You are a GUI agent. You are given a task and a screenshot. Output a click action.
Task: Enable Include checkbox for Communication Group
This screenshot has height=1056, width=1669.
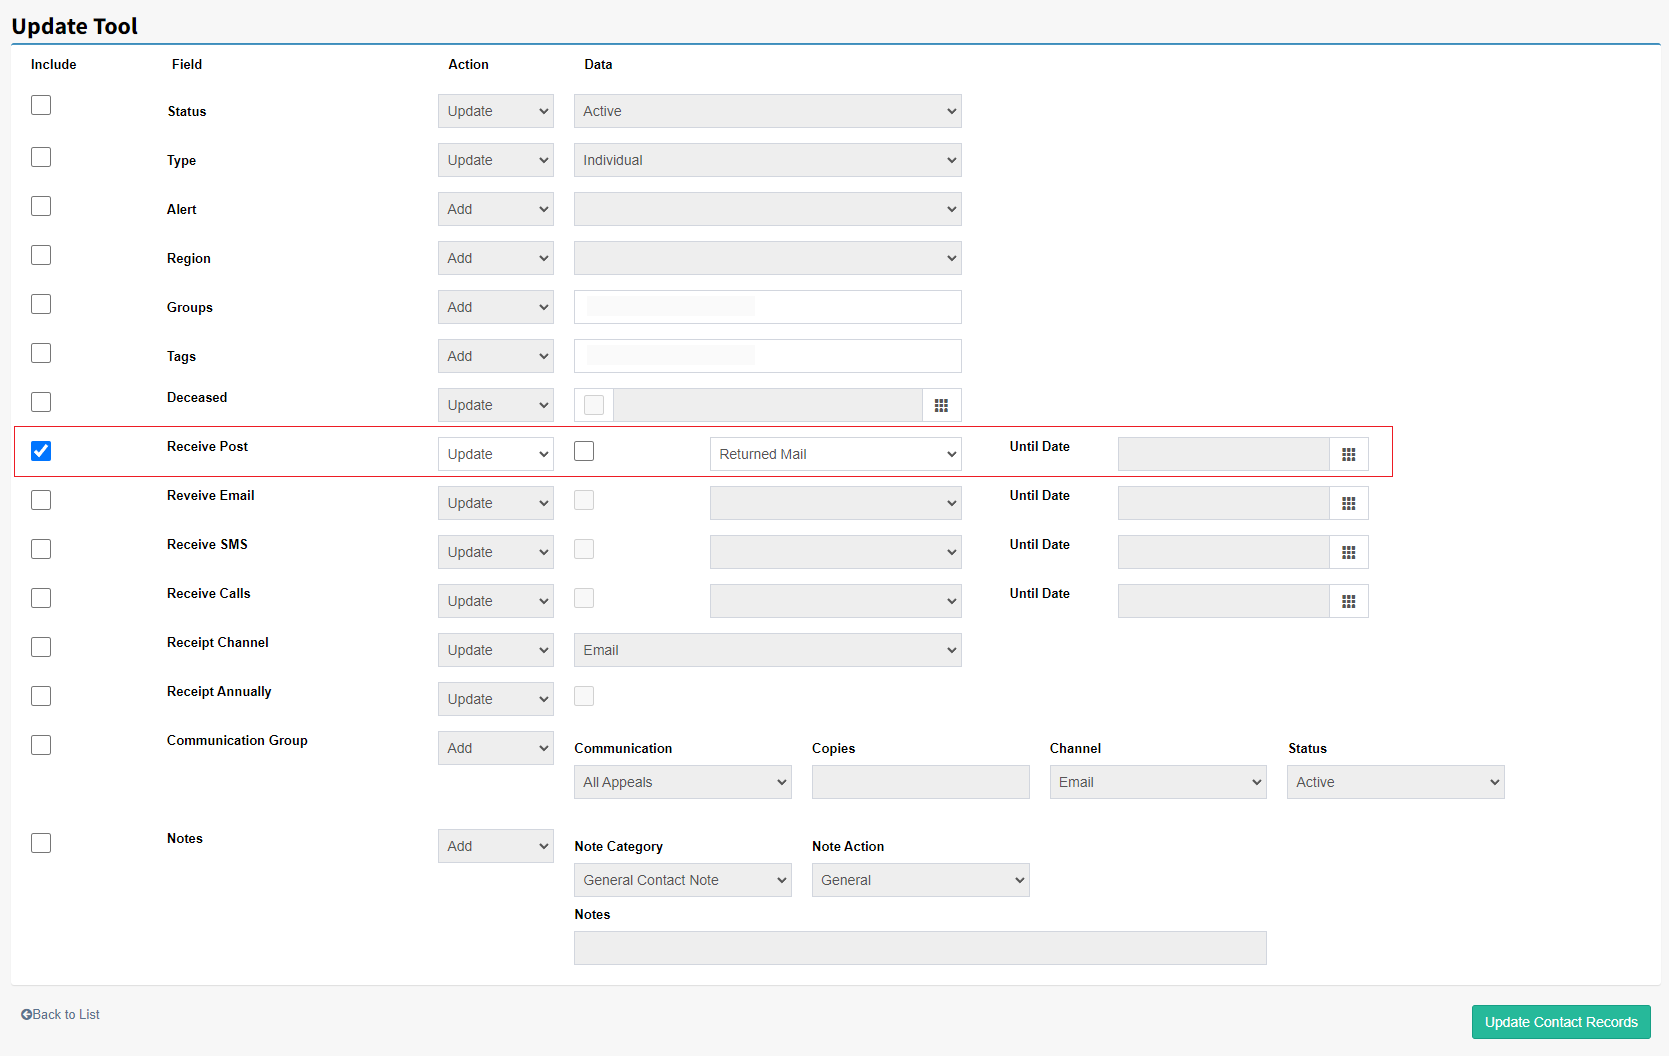pos(41,745)
